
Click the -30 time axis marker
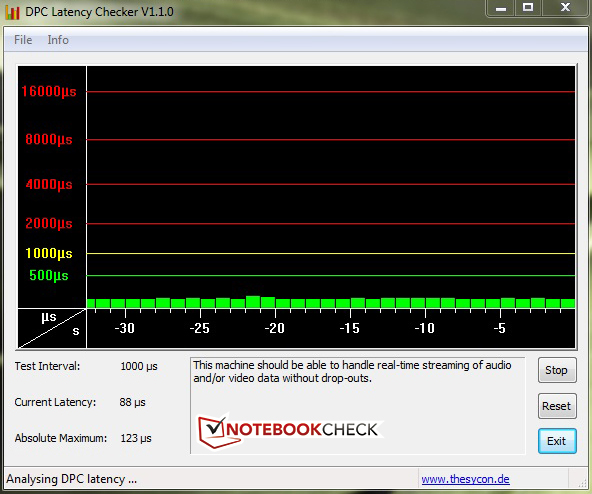(125, 328)
